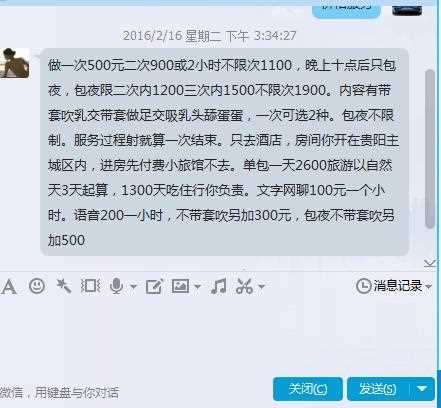Image resolution: width=441 pixels, height=408 pixels.
Task: Open the 消息记录 message history
Action: (389, 286)
